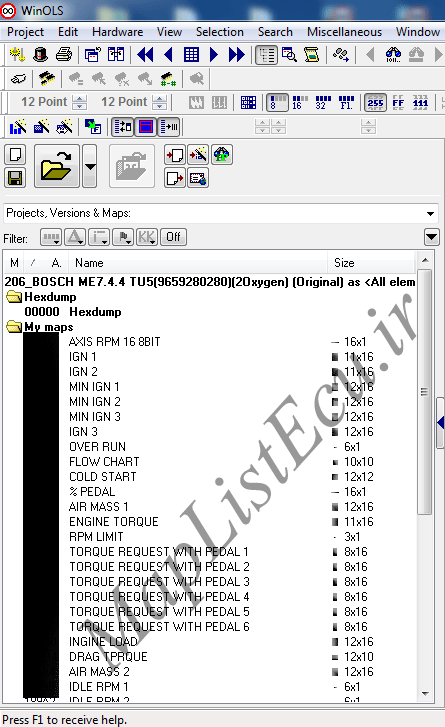Increase first 12 Point font stepper
The image size is (445, 727).
click(x=80, y=99)
